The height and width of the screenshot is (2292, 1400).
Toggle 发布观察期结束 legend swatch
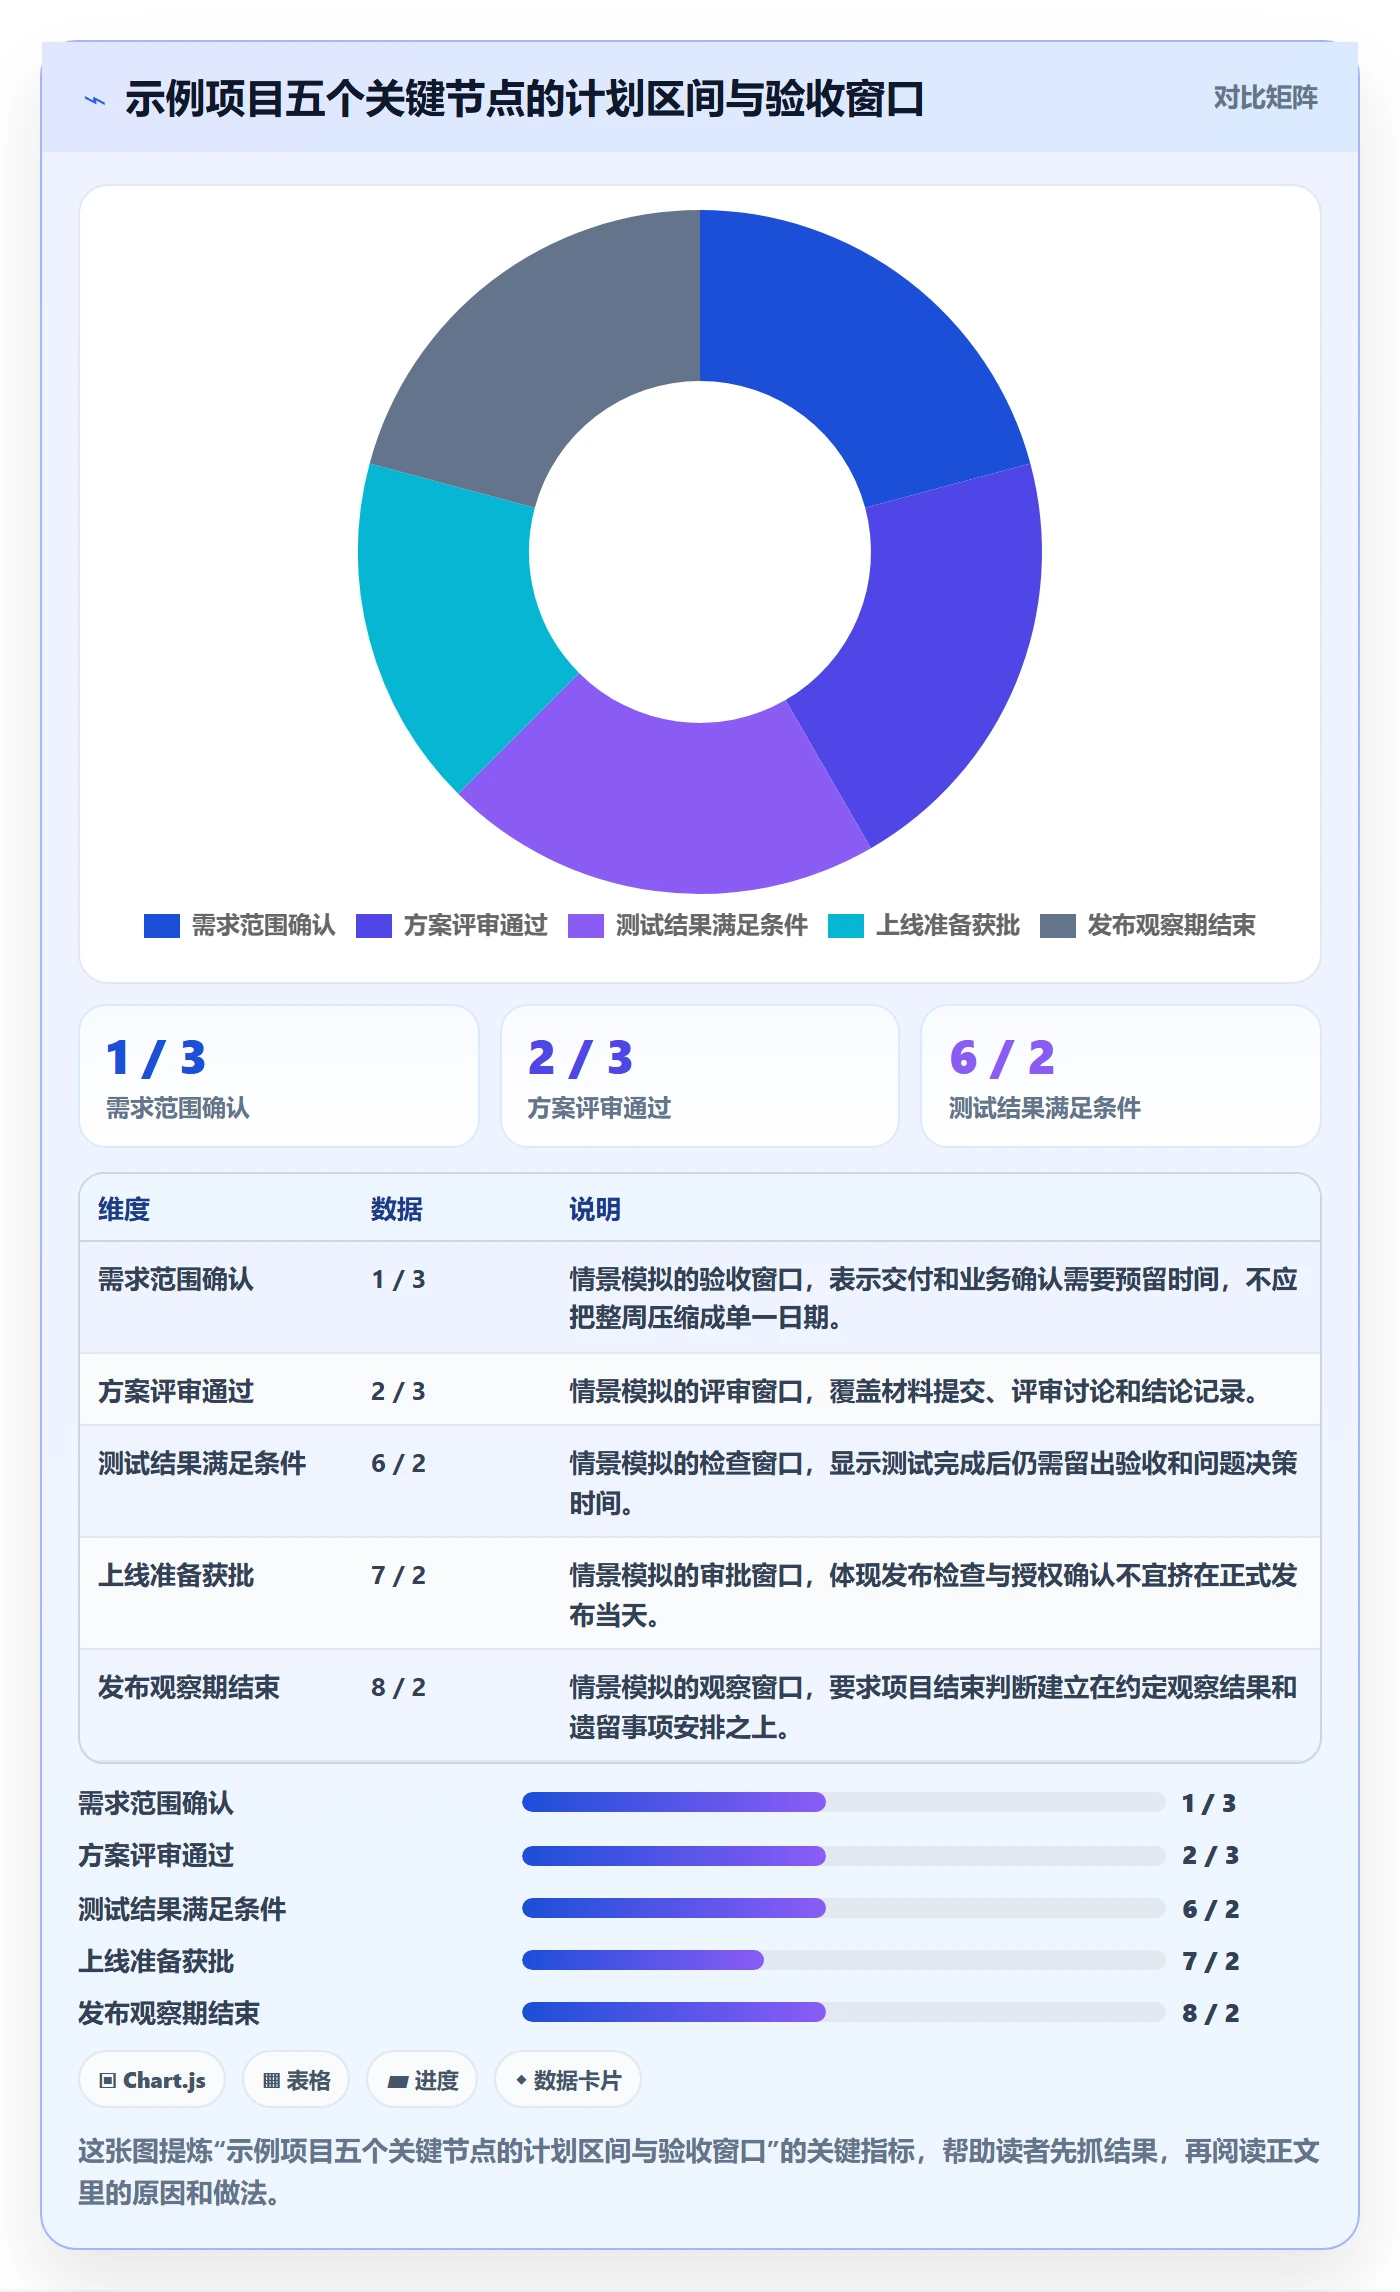click(1058, 926)
